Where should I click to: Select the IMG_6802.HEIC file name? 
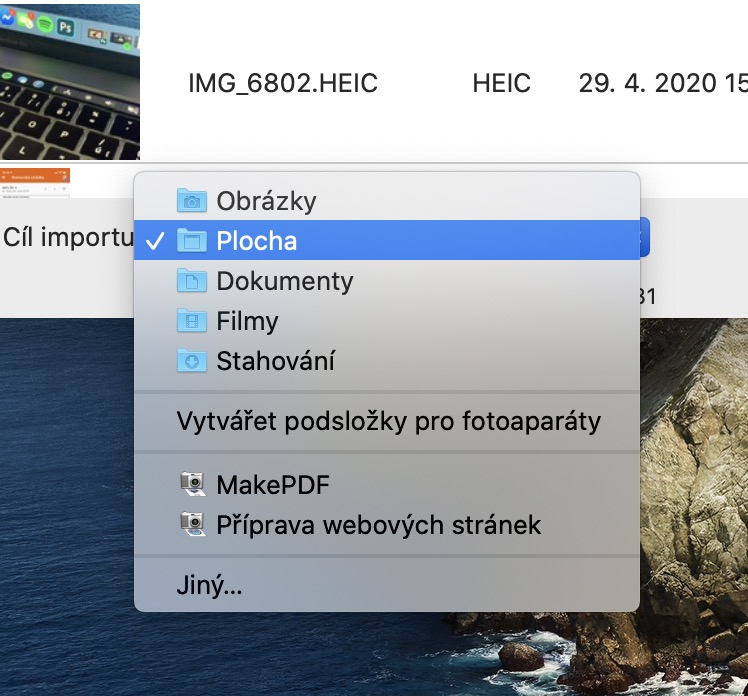coord(283,83)
